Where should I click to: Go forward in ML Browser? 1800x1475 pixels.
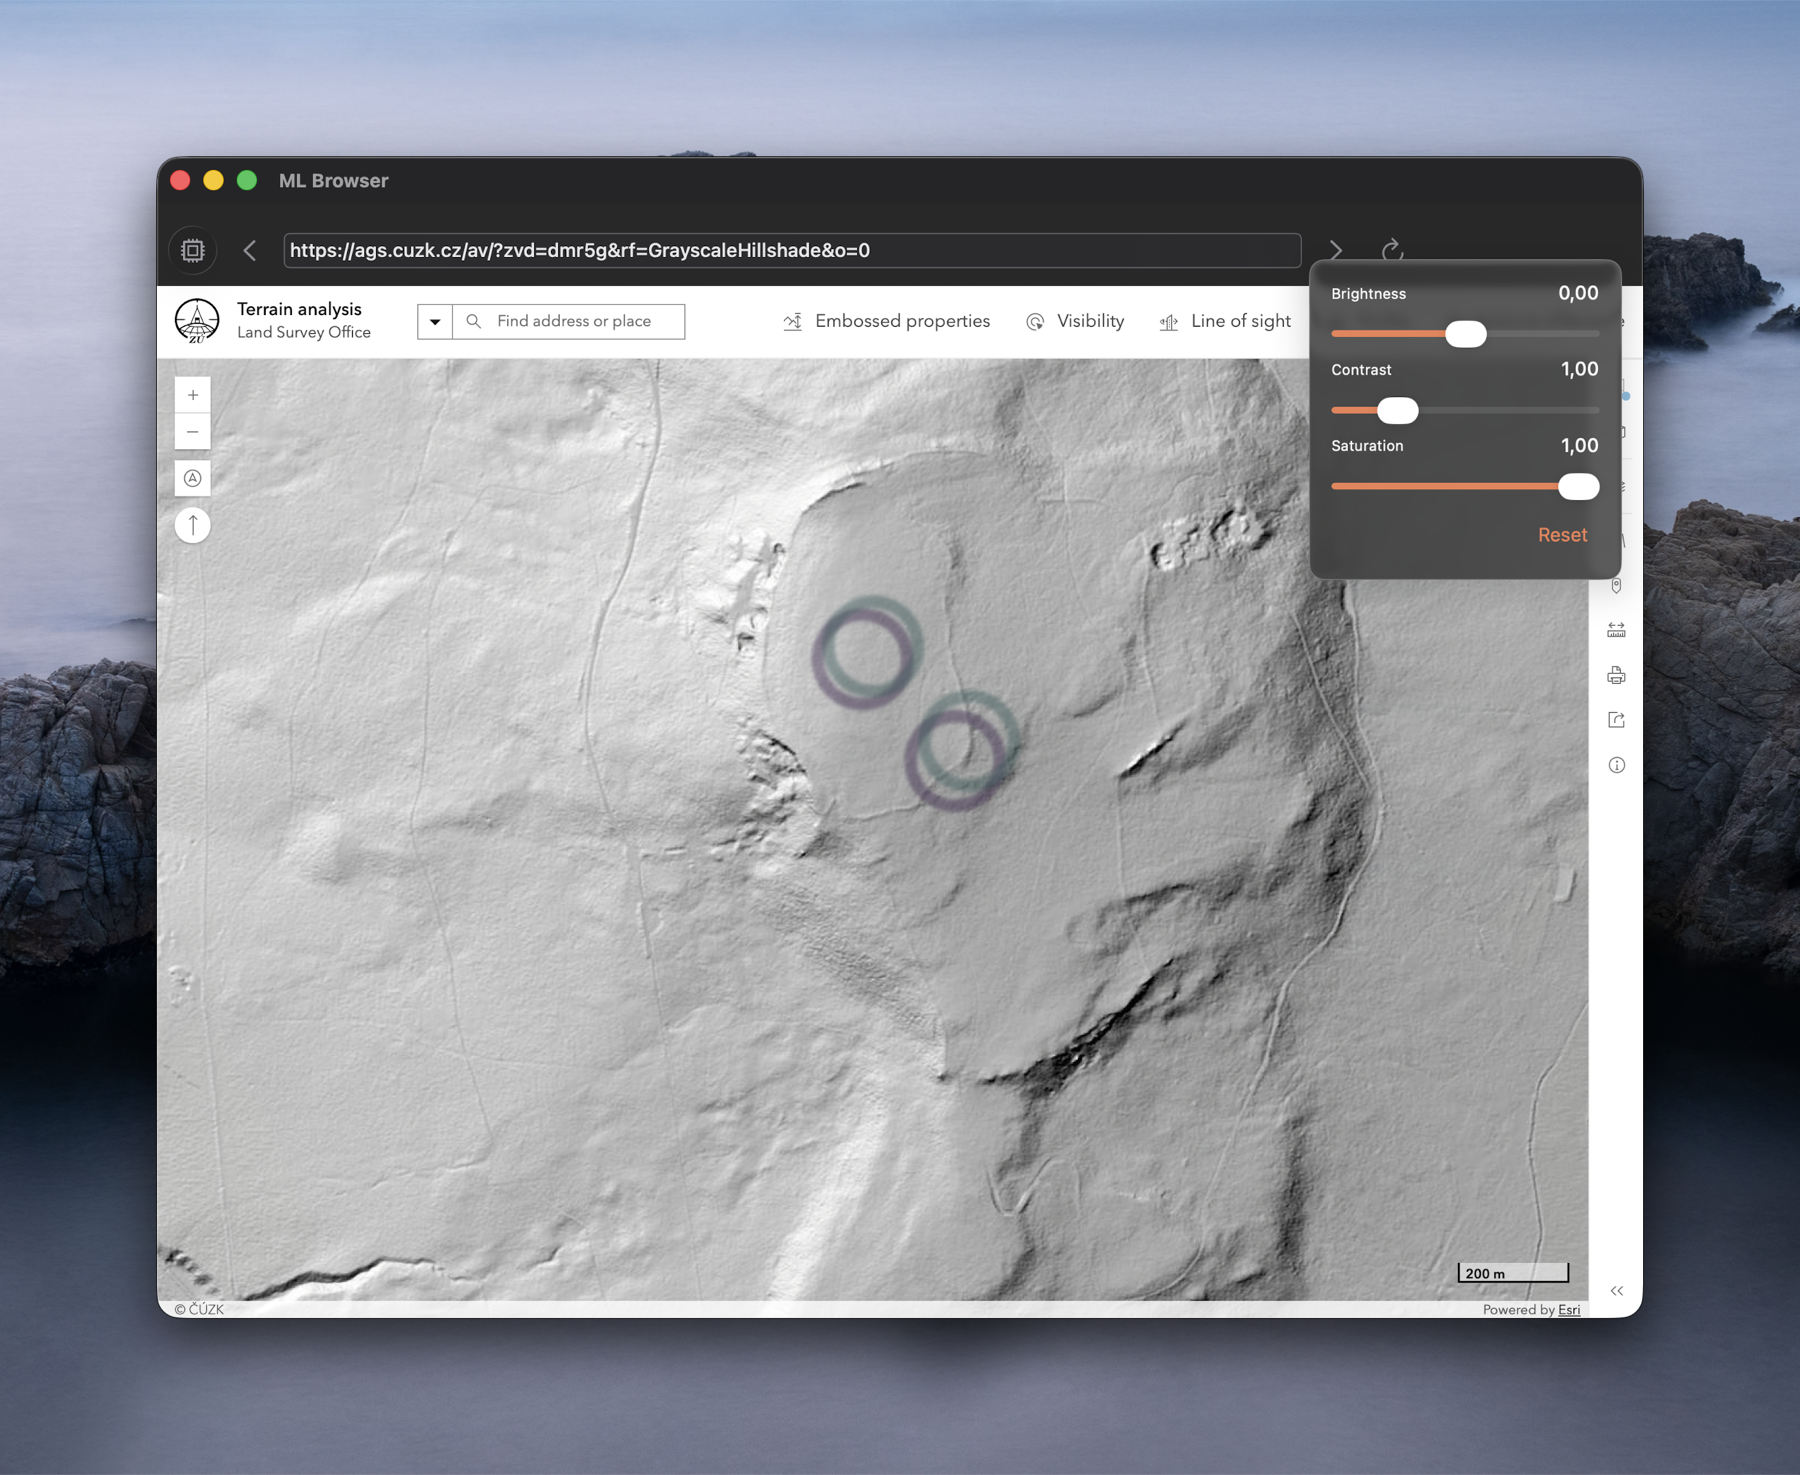click(x=1336, y=250)
